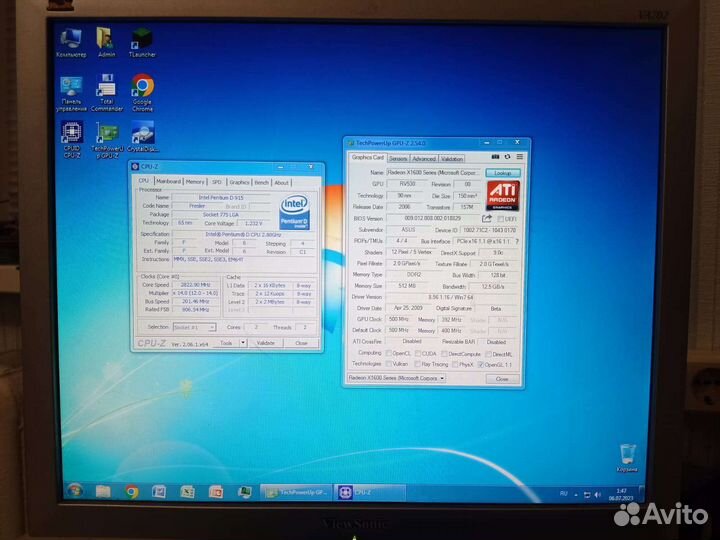The image size is (720, 540).
Task: Toggle the OpenCL checkbox
Action: tap(388, 354)
